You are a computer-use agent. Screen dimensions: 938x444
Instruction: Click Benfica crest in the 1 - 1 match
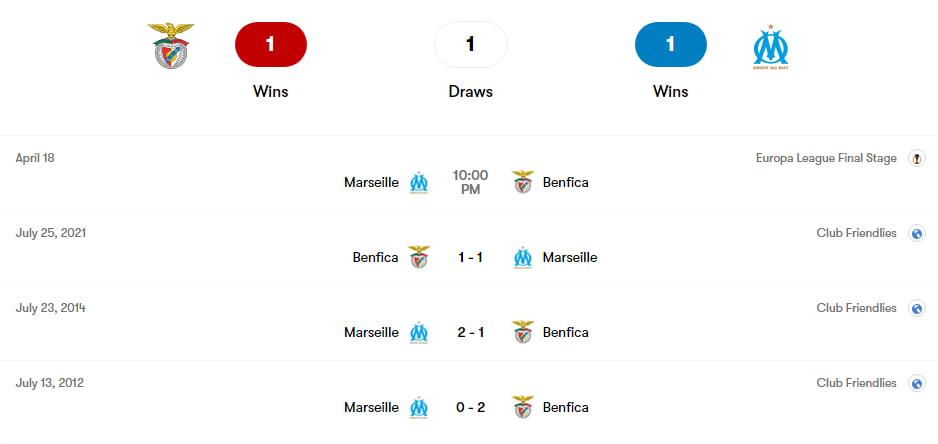pyautogui.click(x=419, y=257)
